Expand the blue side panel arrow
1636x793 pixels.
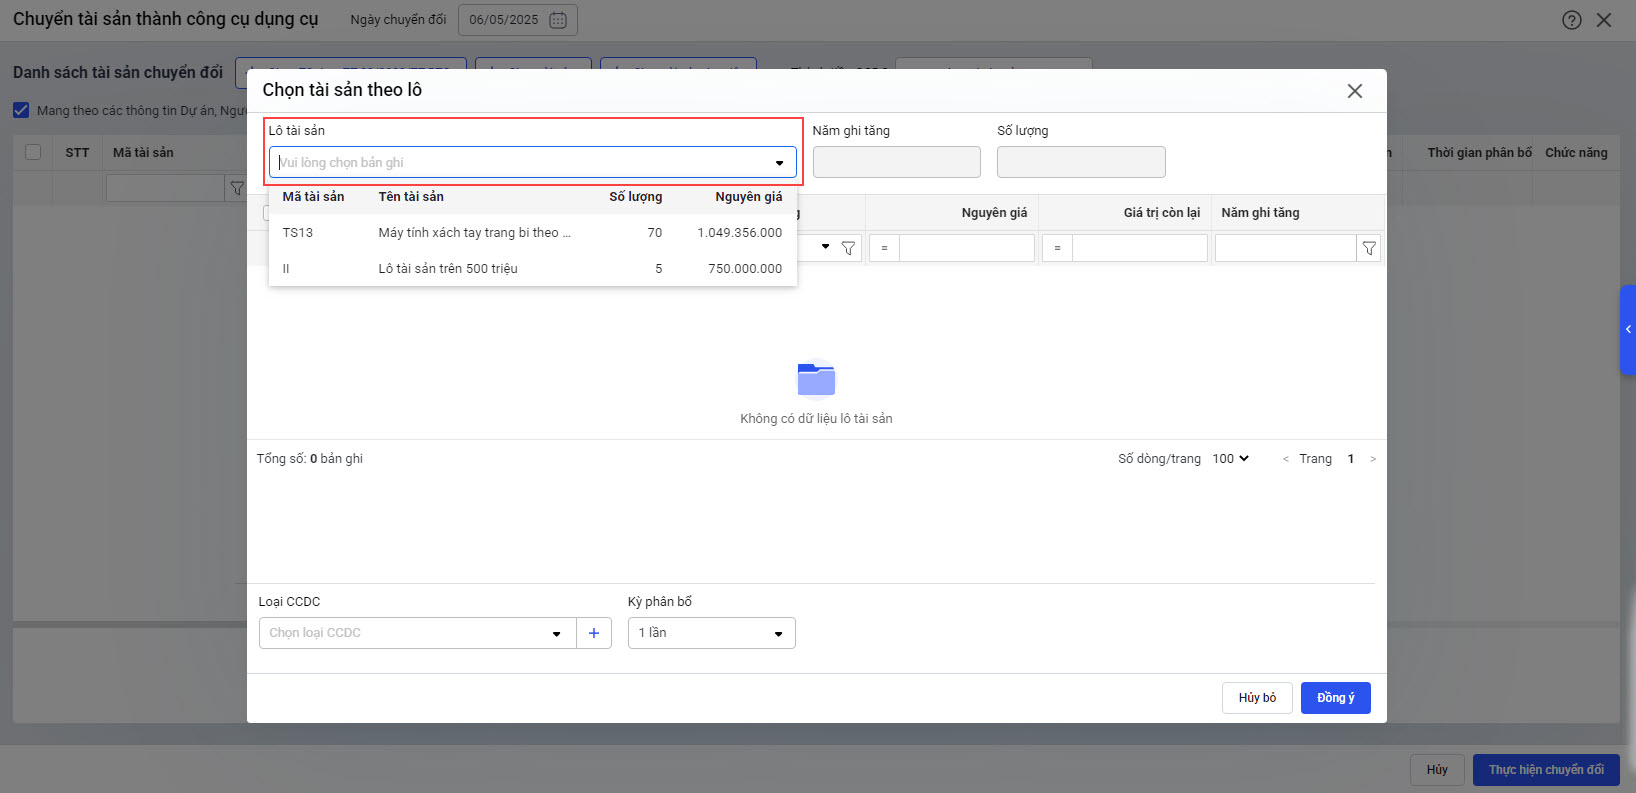point(1628,329)
